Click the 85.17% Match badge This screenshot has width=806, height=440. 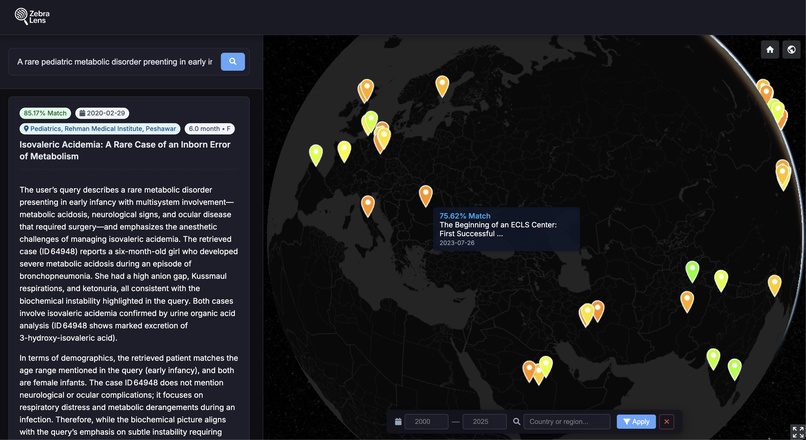45,113
